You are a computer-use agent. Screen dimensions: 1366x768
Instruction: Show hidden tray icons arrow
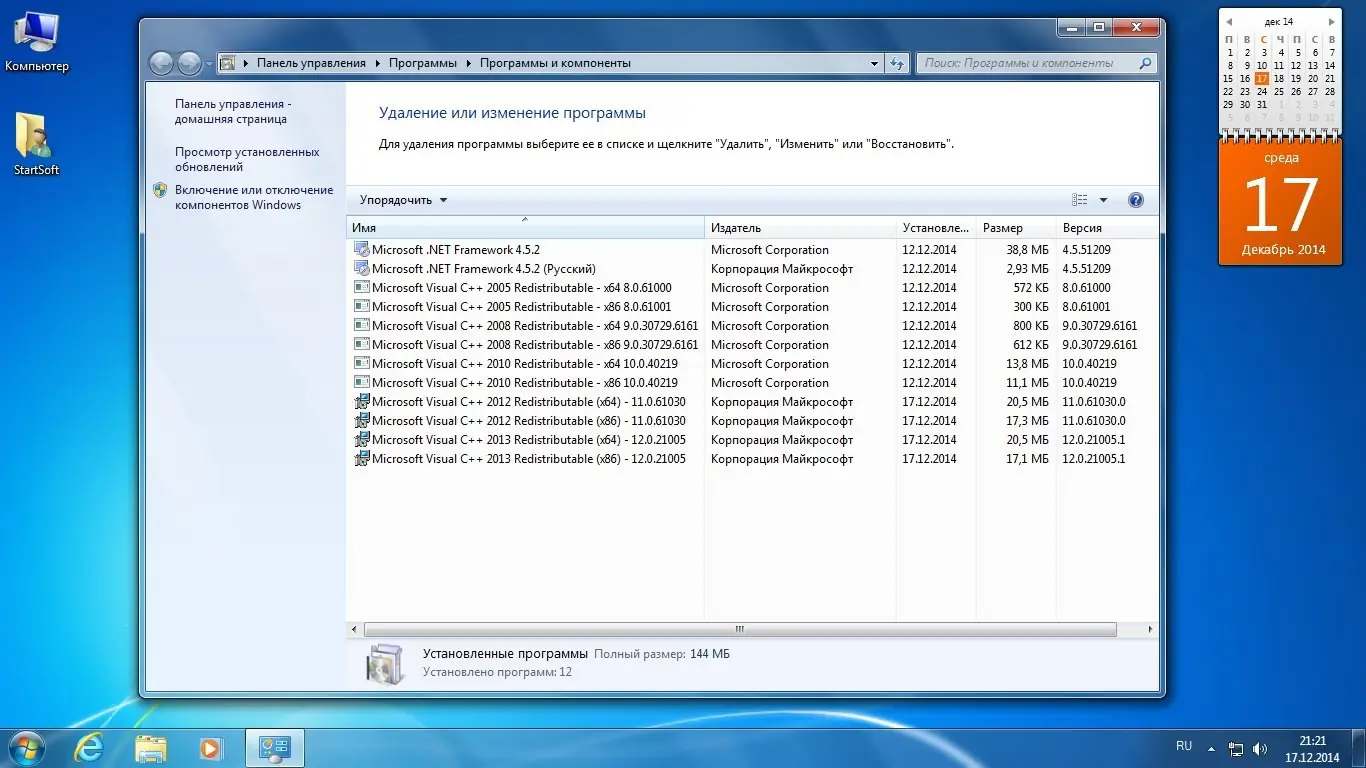coord(1212,748)
